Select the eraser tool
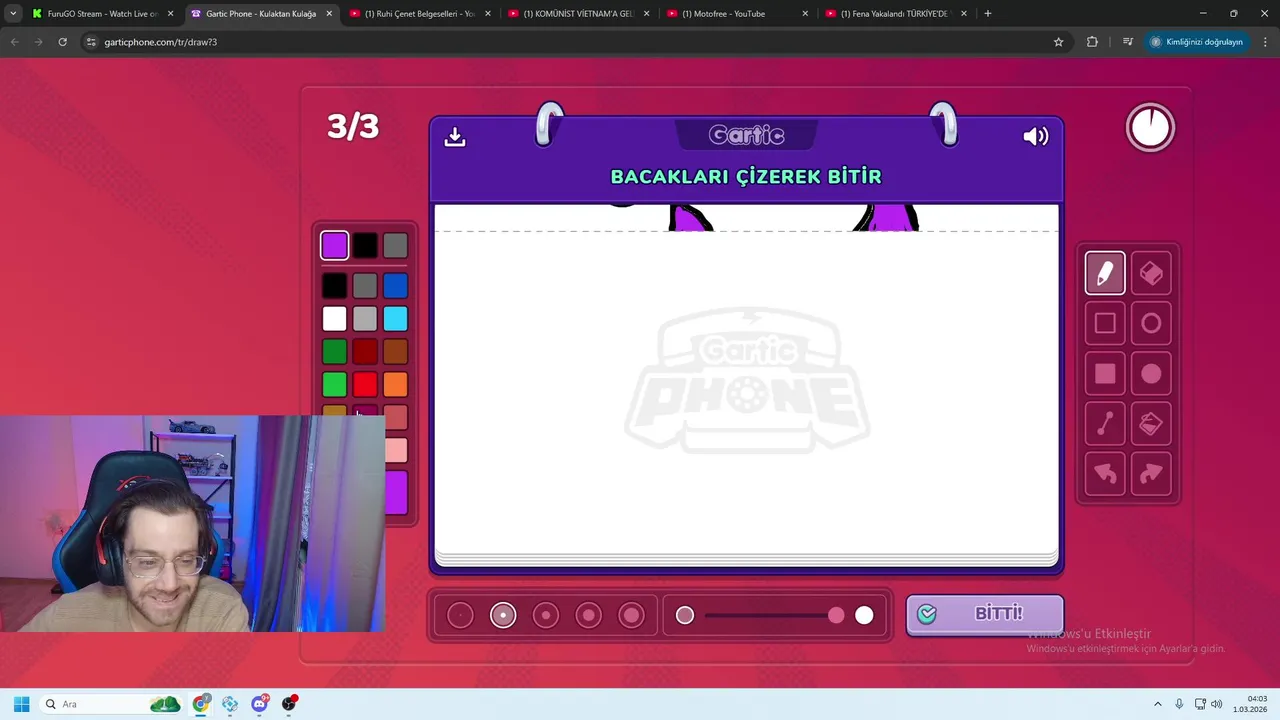This screenshot has width=1280, height=720. 1151,273
